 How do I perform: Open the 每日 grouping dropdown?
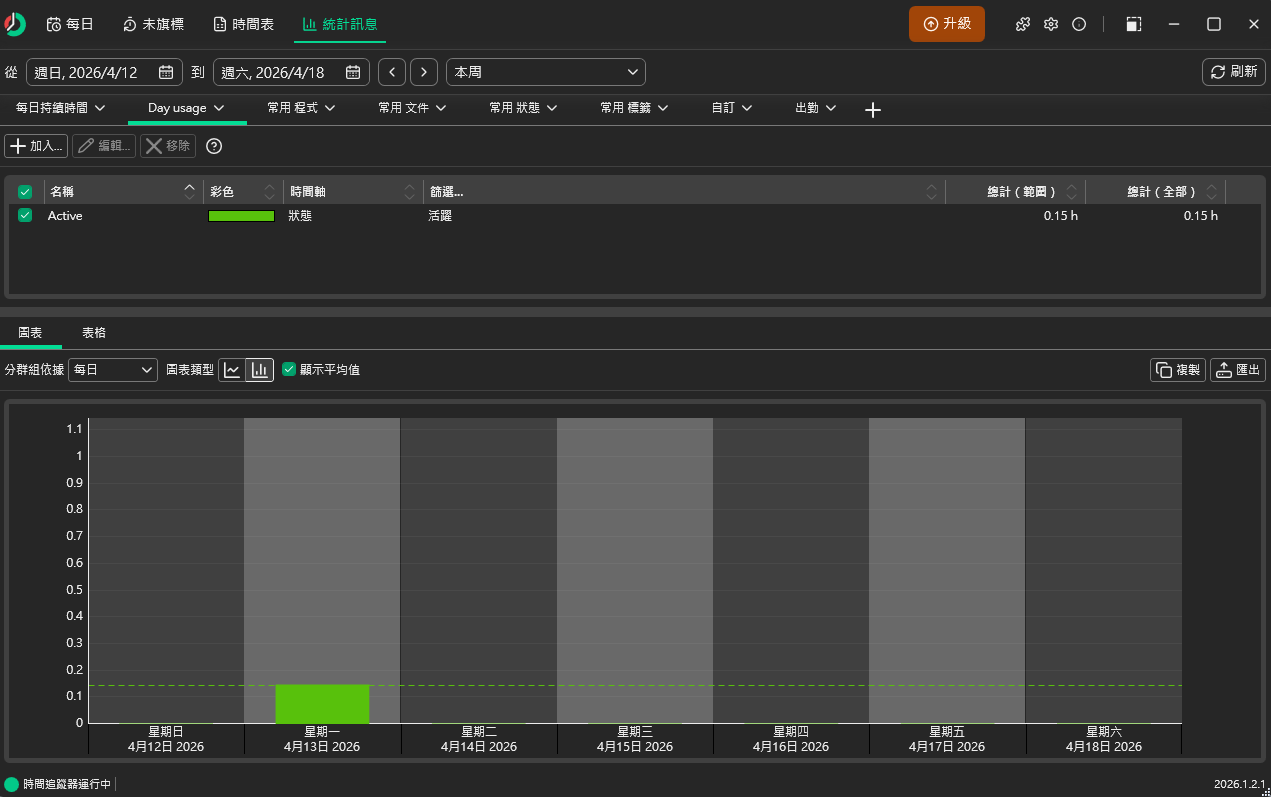pos(112,370)
